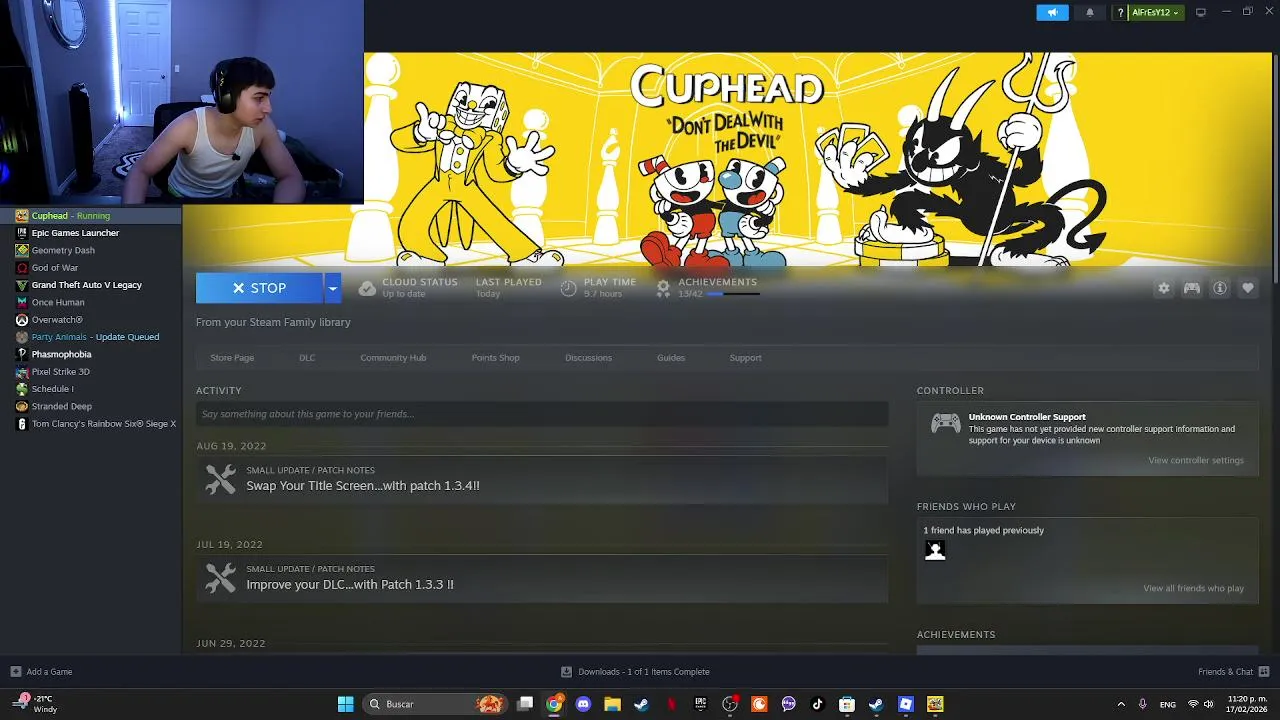The height and width of the screenshot is (720, 1280).
Task: Expand dropdown arrow next to STOP
Action: [332, 288]
